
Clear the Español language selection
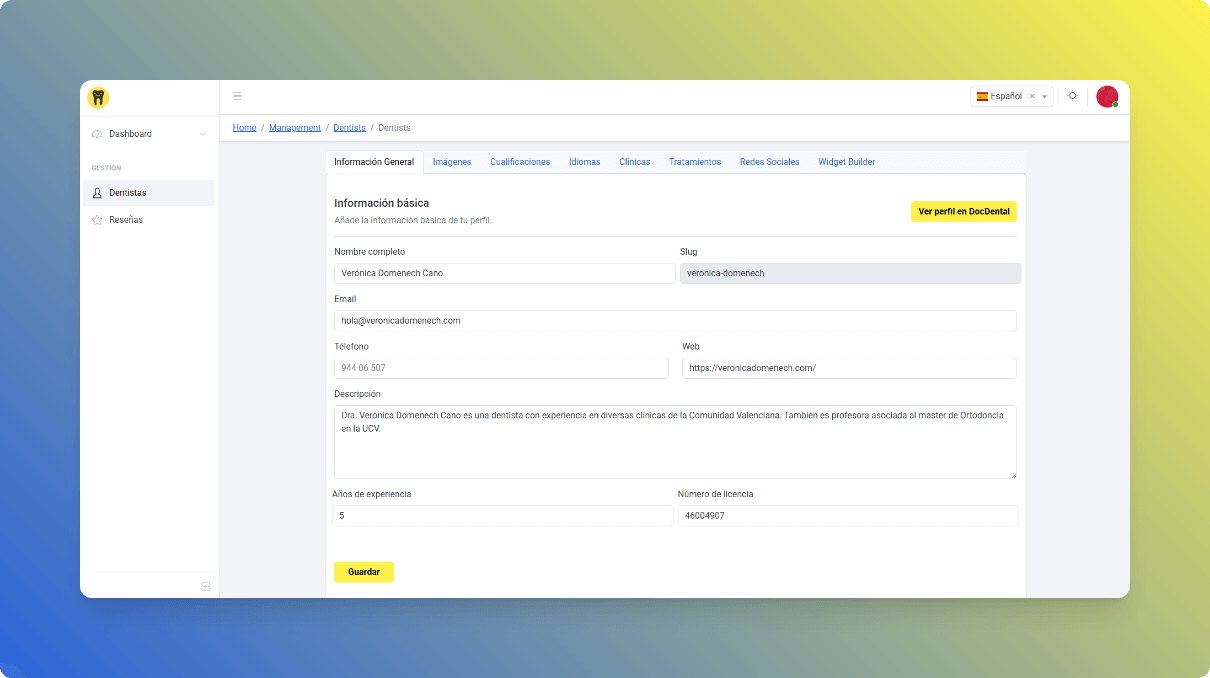coord(1032,97)
